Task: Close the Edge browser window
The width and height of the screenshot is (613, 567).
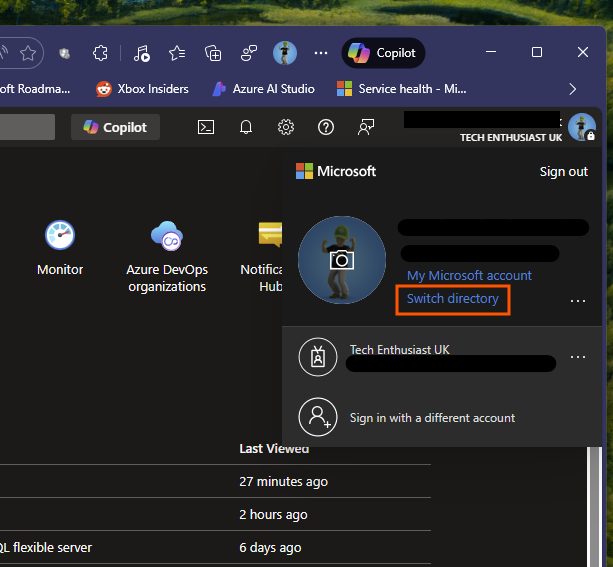Action: [x=583, y=52]
